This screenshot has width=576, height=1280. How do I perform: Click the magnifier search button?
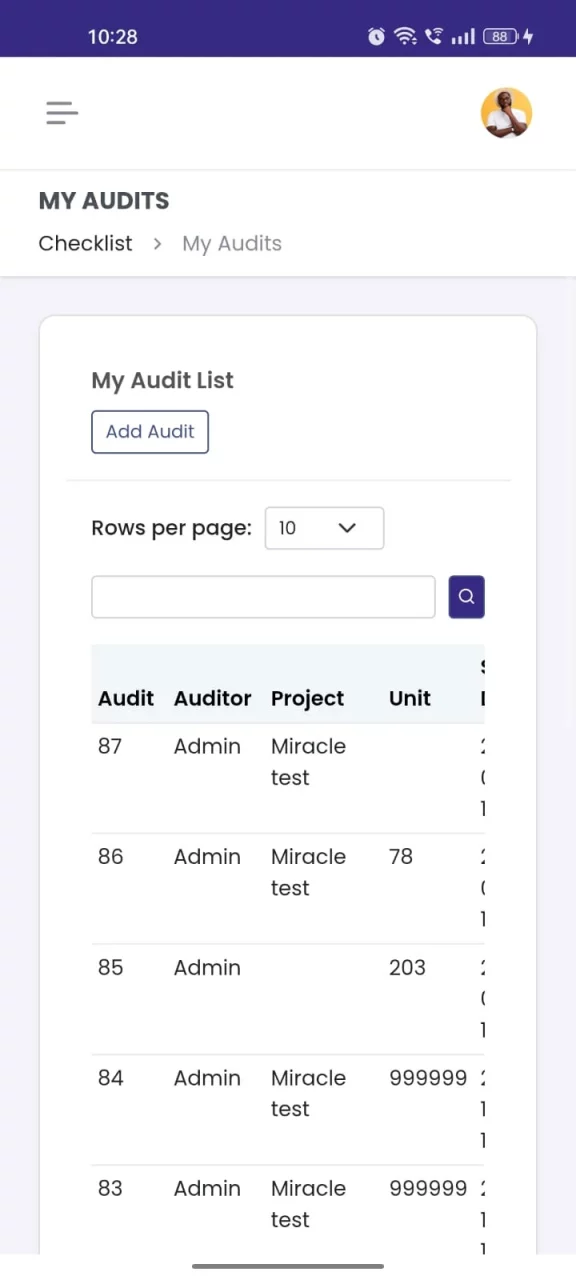(x=466, y=597)
